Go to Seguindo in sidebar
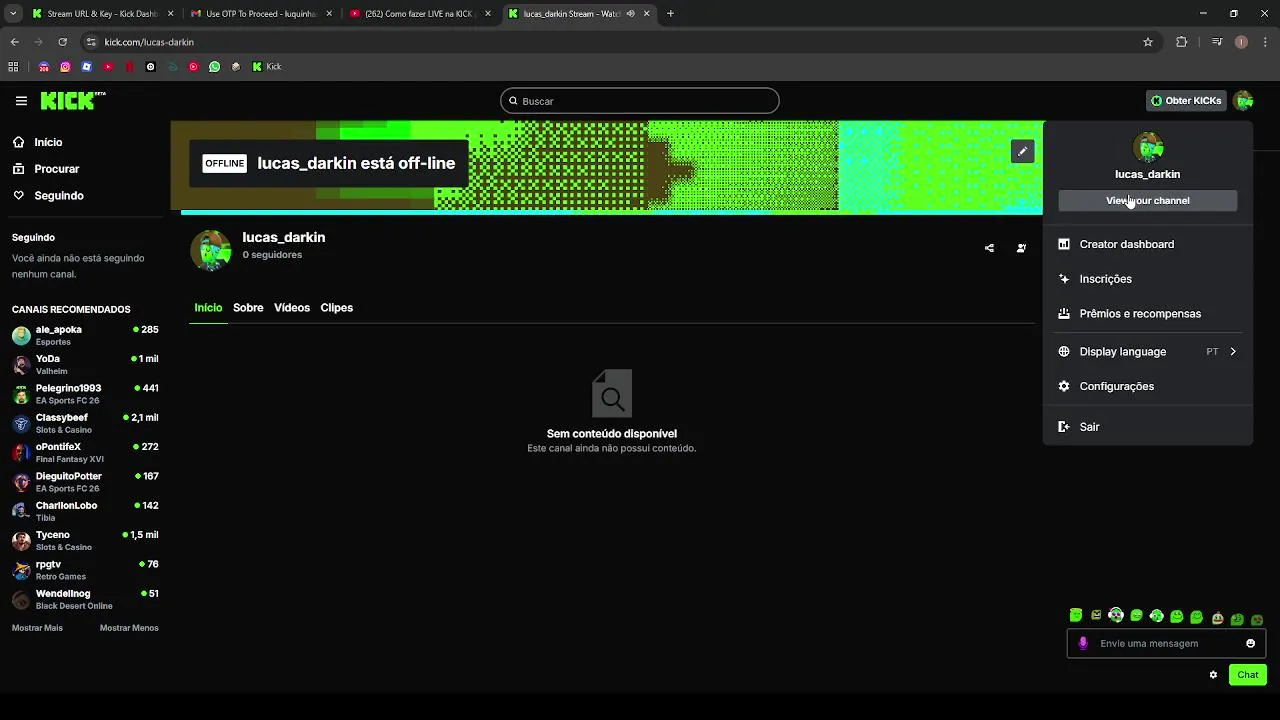The height and width of the screenshot is (720, 1280). [48, 196]
